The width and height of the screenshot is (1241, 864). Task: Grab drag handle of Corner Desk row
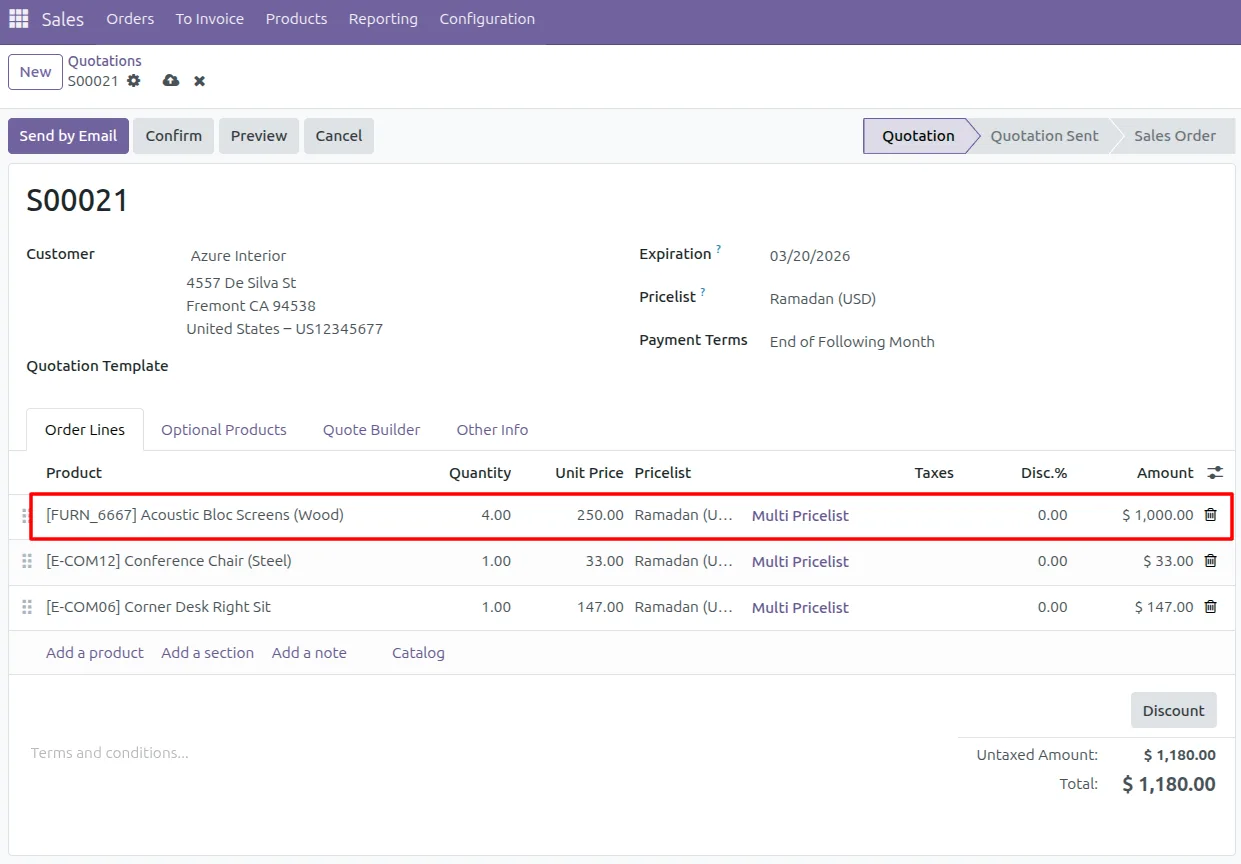(27, 608)
